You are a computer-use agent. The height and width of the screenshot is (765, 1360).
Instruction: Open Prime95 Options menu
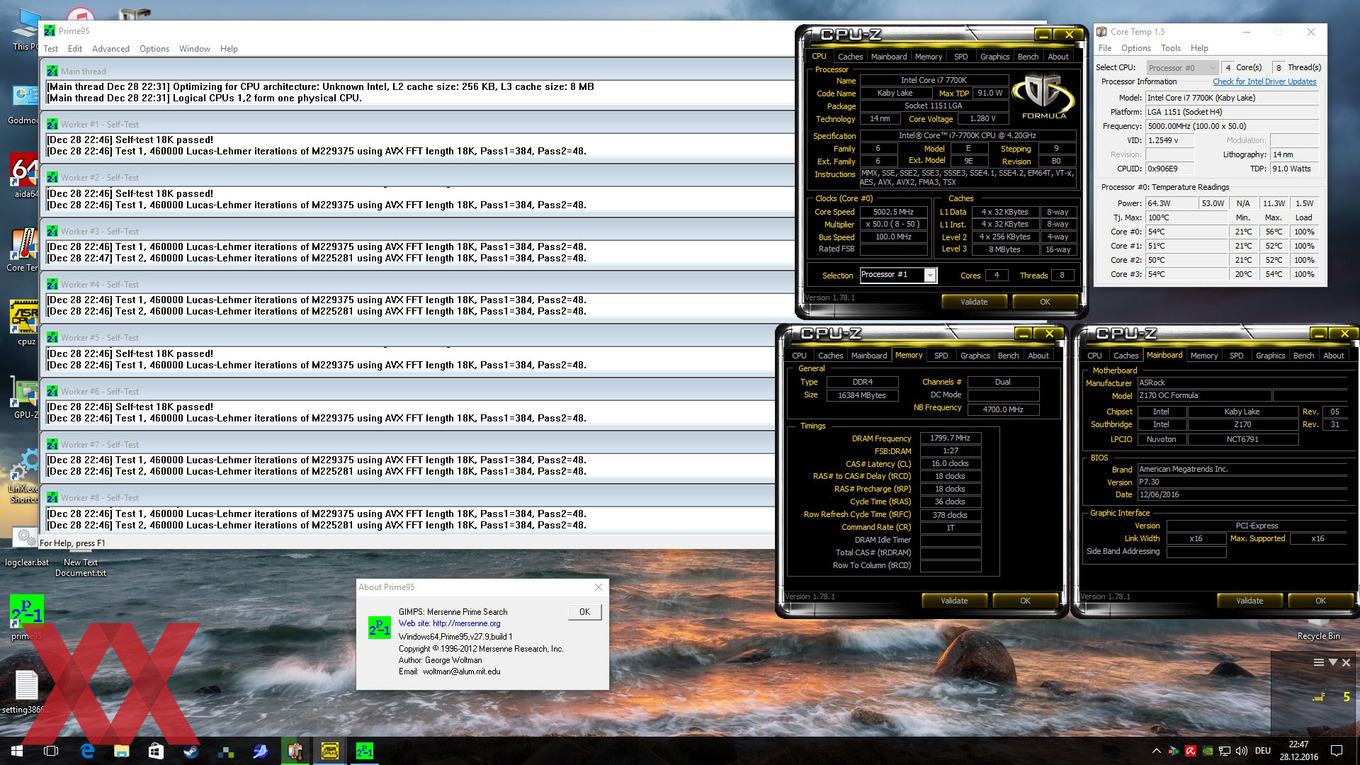(154, 49)
